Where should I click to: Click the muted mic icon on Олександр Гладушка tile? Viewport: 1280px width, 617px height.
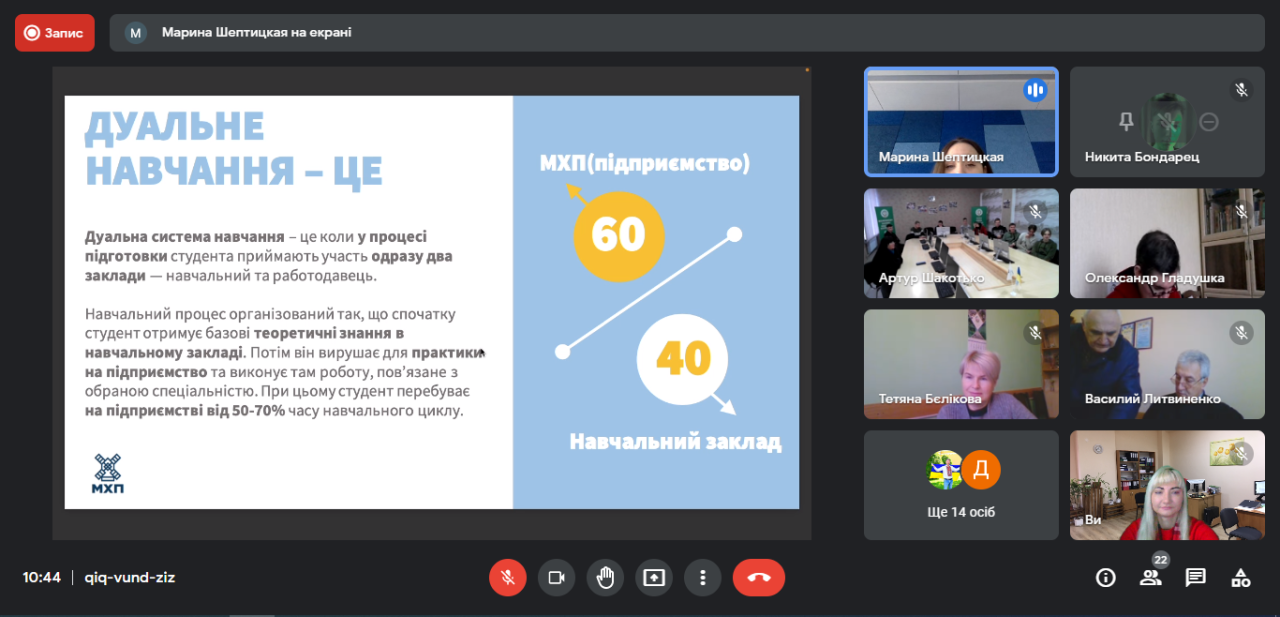(x=1241, y=211)
